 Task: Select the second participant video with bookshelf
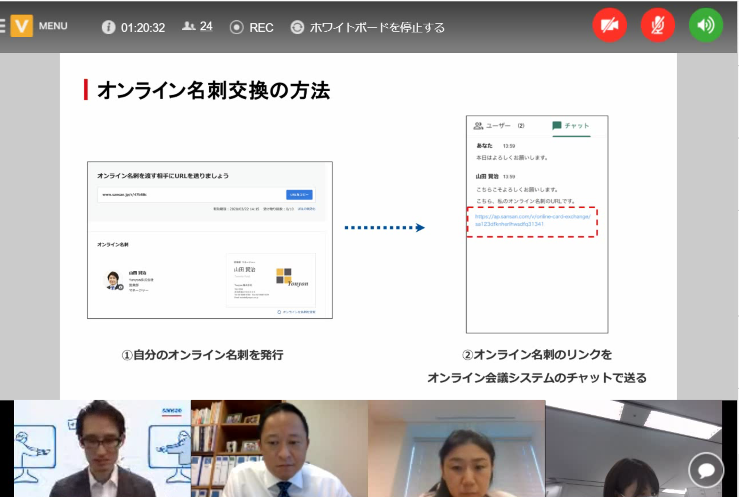click(x=279, y=448)
